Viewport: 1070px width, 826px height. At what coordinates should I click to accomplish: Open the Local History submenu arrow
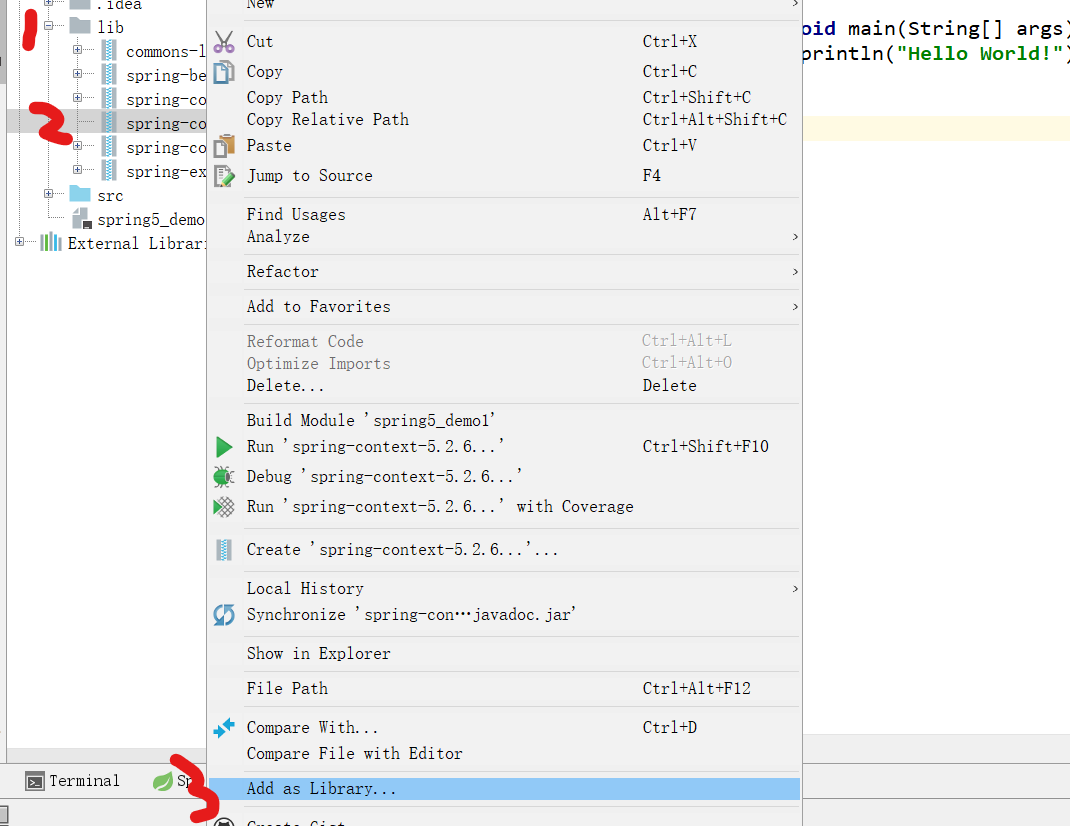click(x=795, y=588)
